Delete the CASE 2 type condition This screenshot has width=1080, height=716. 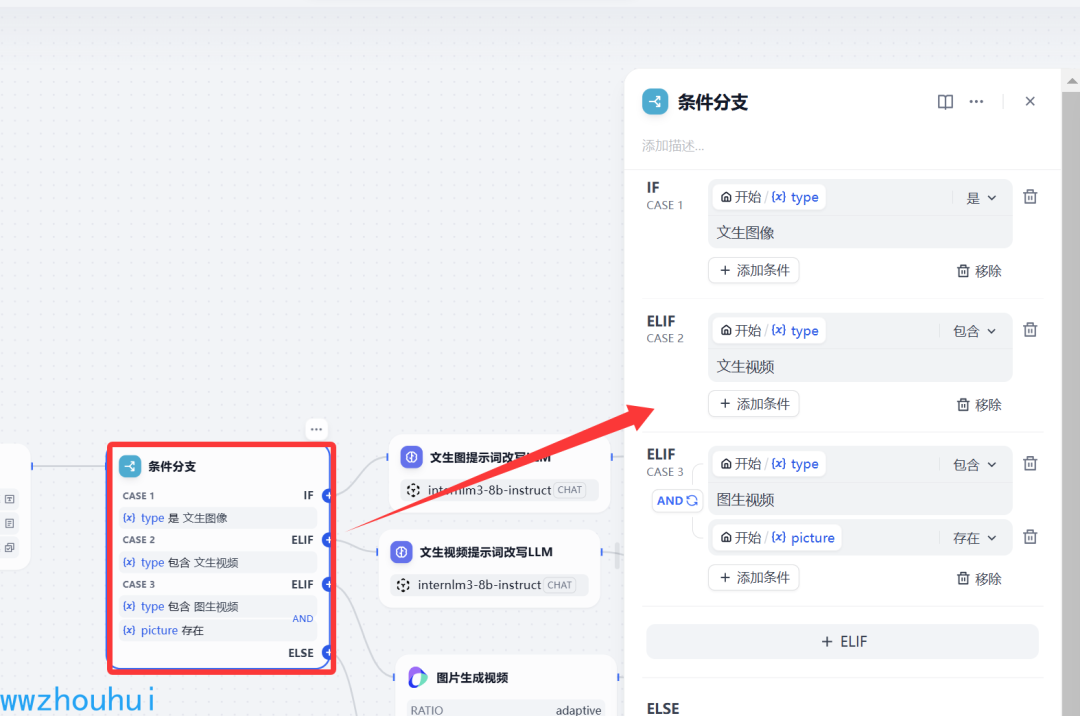(1030, 330)
